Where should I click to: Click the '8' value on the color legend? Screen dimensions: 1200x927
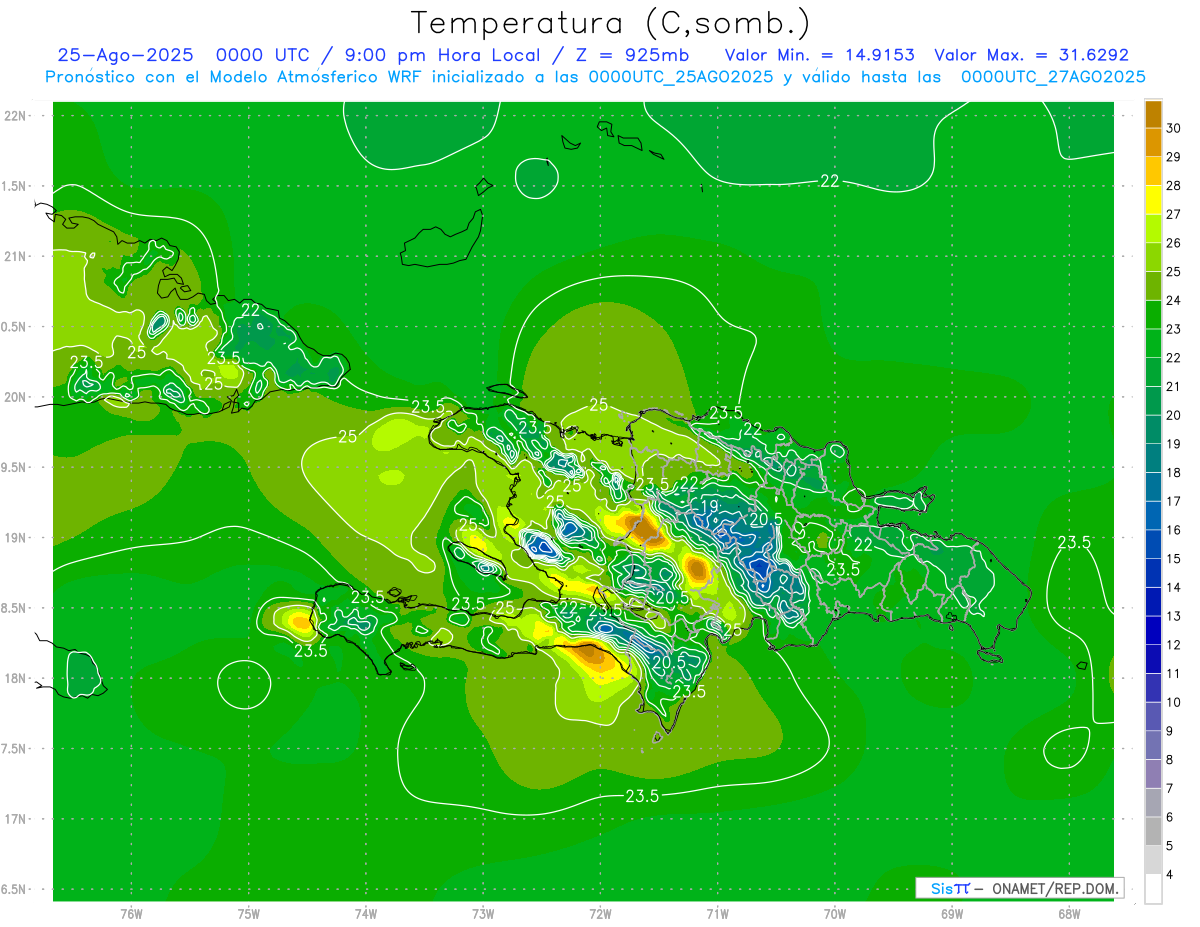point(1170,760)
